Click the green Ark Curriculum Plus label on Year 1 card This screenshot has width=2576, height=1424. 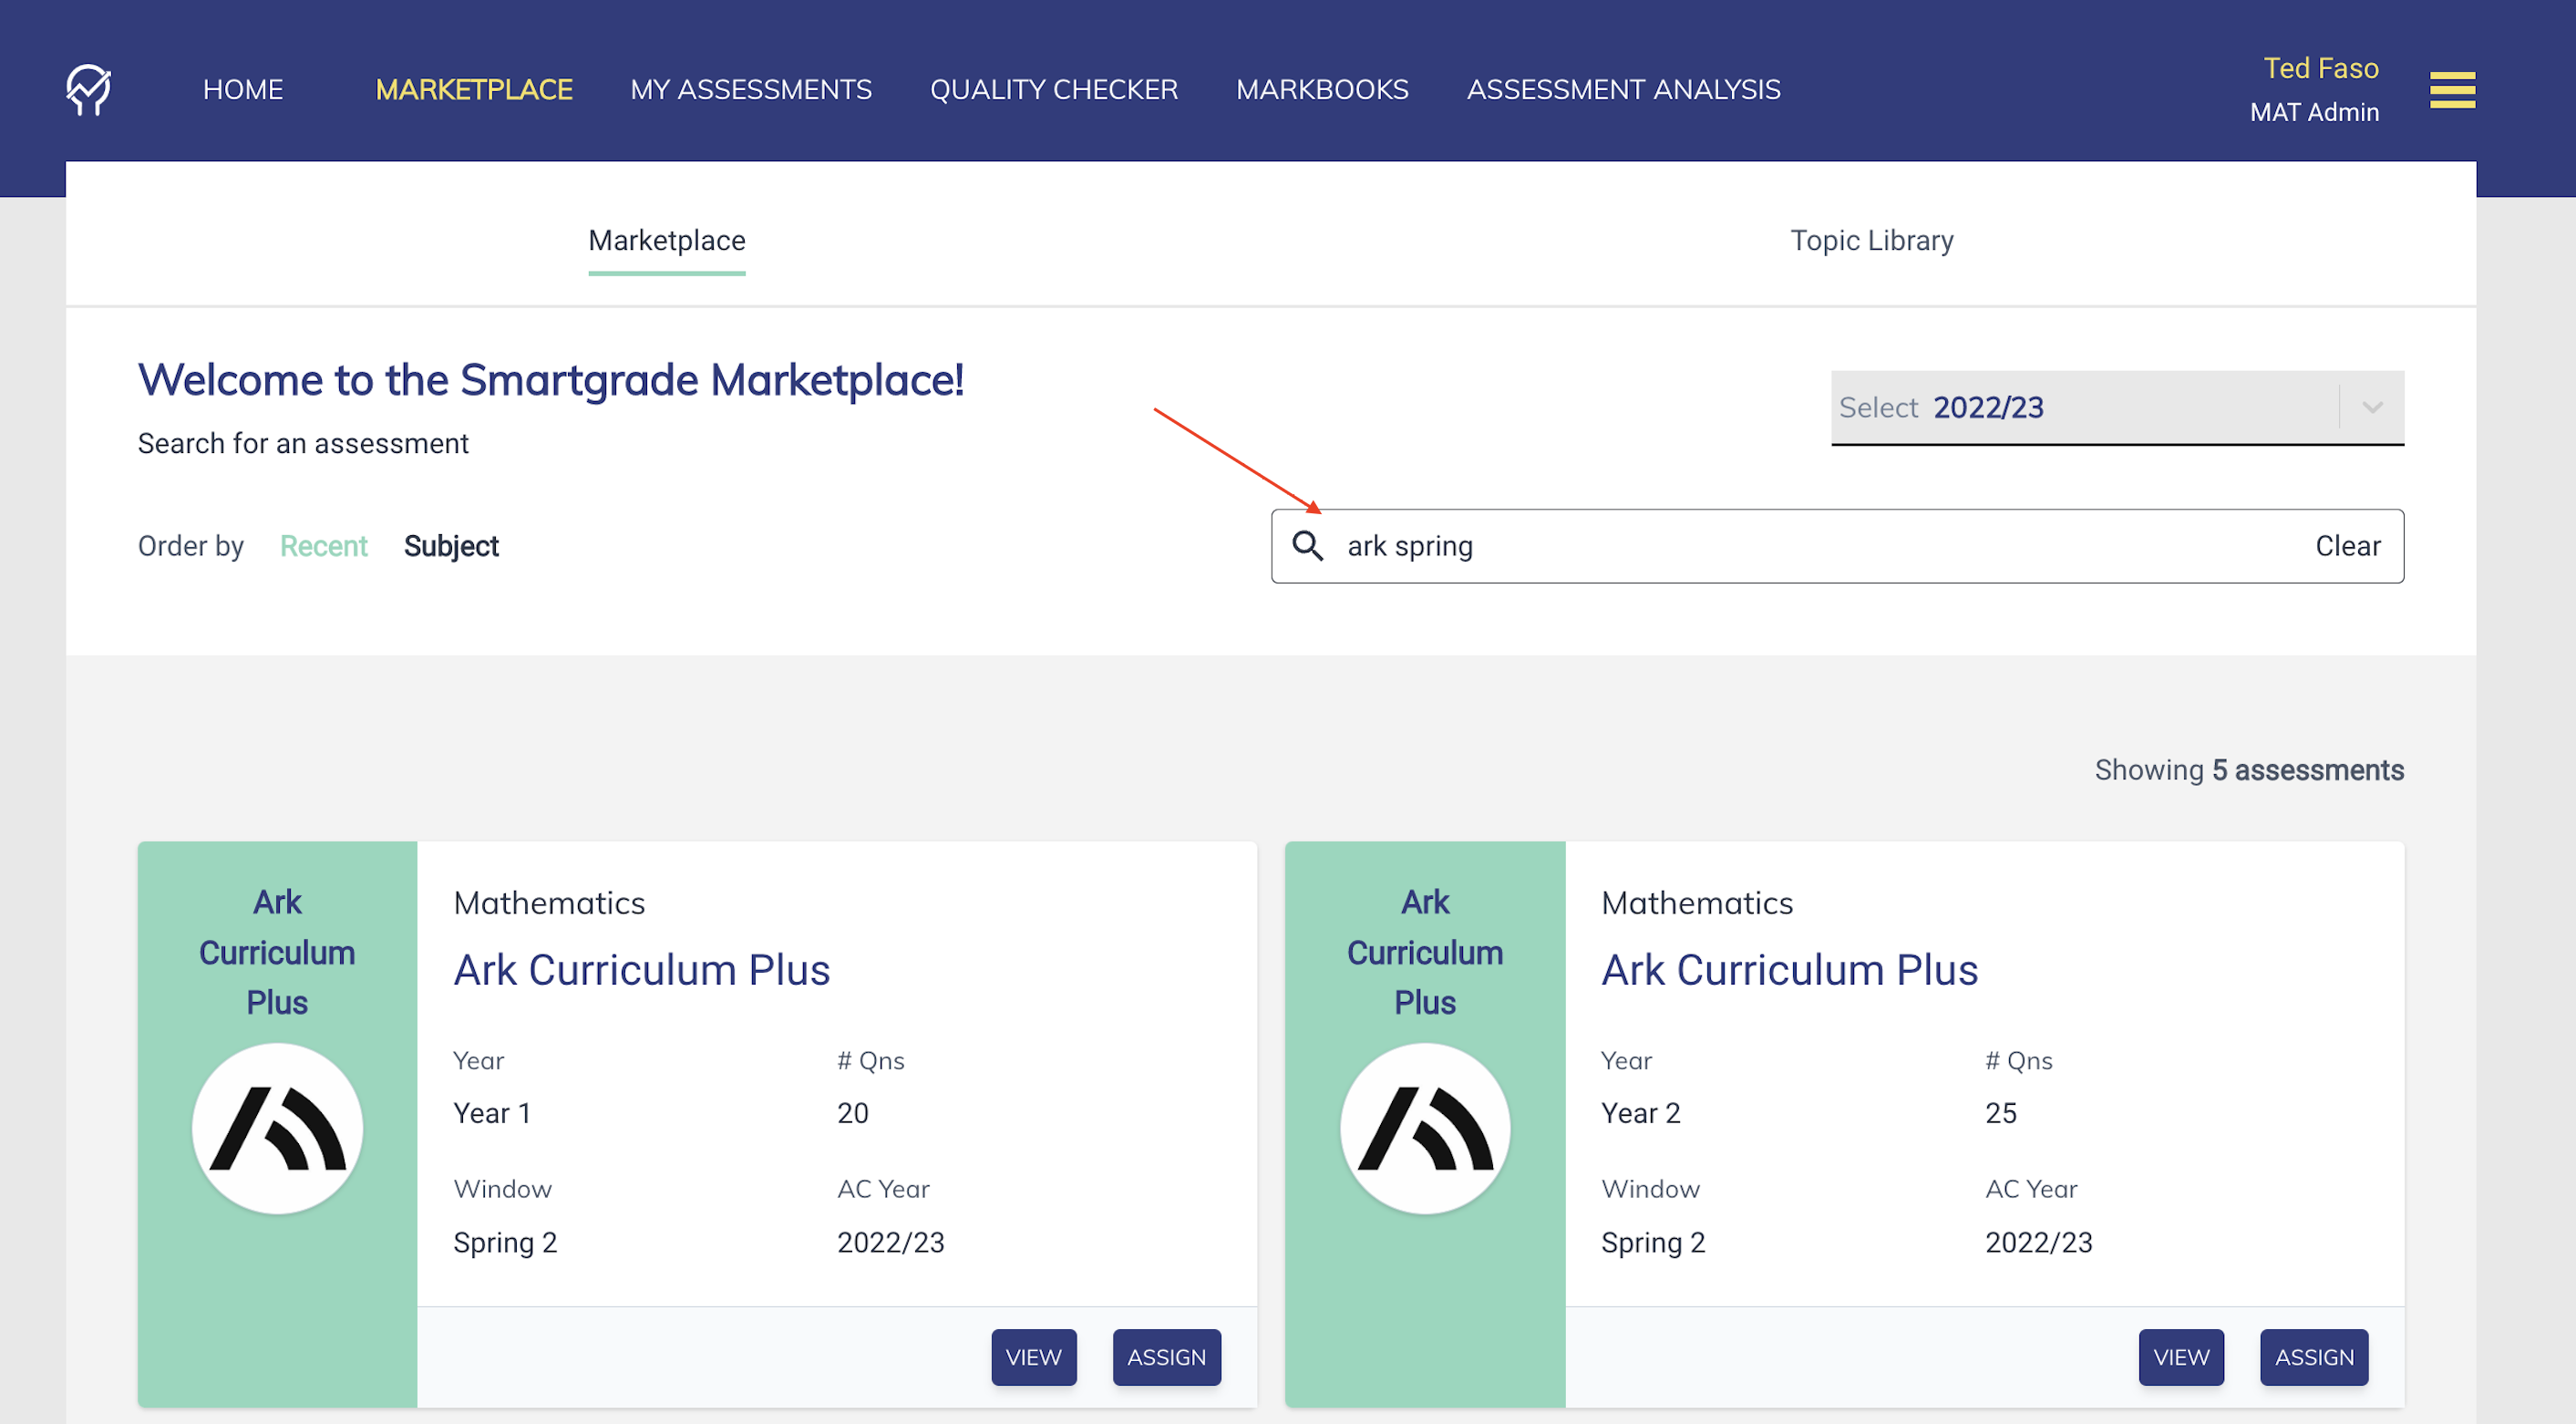click(277, 952)
